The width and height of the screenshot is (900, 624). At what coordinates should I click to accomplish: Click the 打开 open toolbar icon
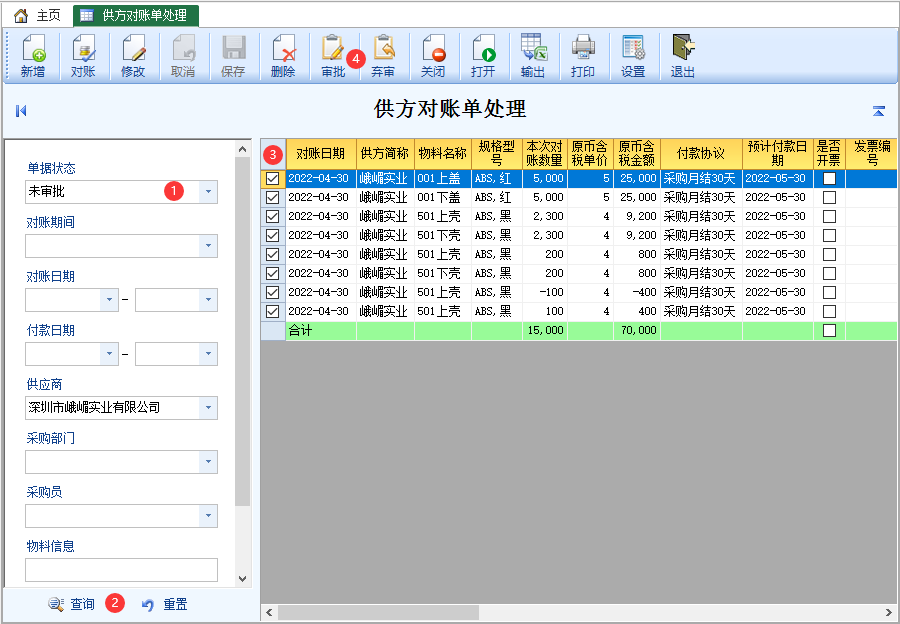tap(483, 56)
